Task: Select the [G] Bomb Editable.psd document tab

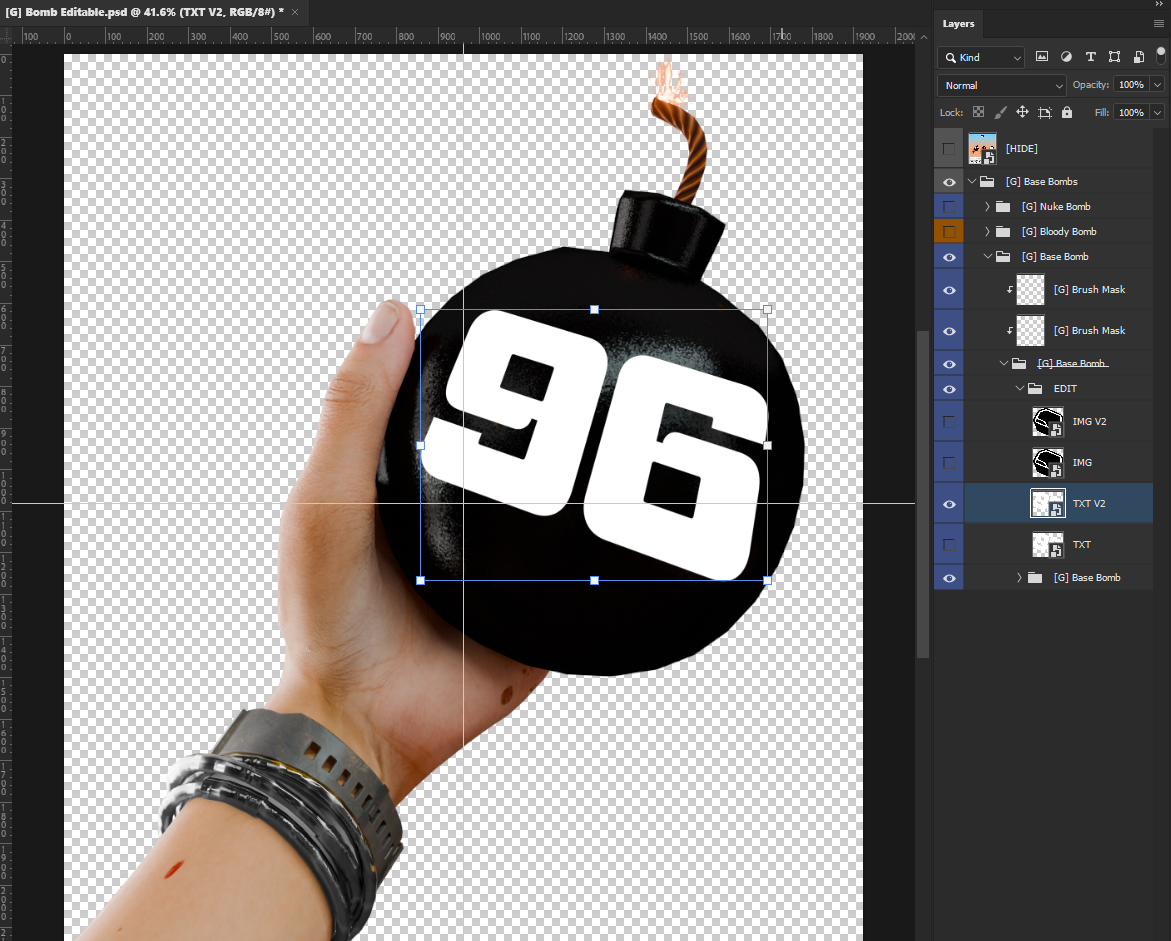Action: [144, 12]
